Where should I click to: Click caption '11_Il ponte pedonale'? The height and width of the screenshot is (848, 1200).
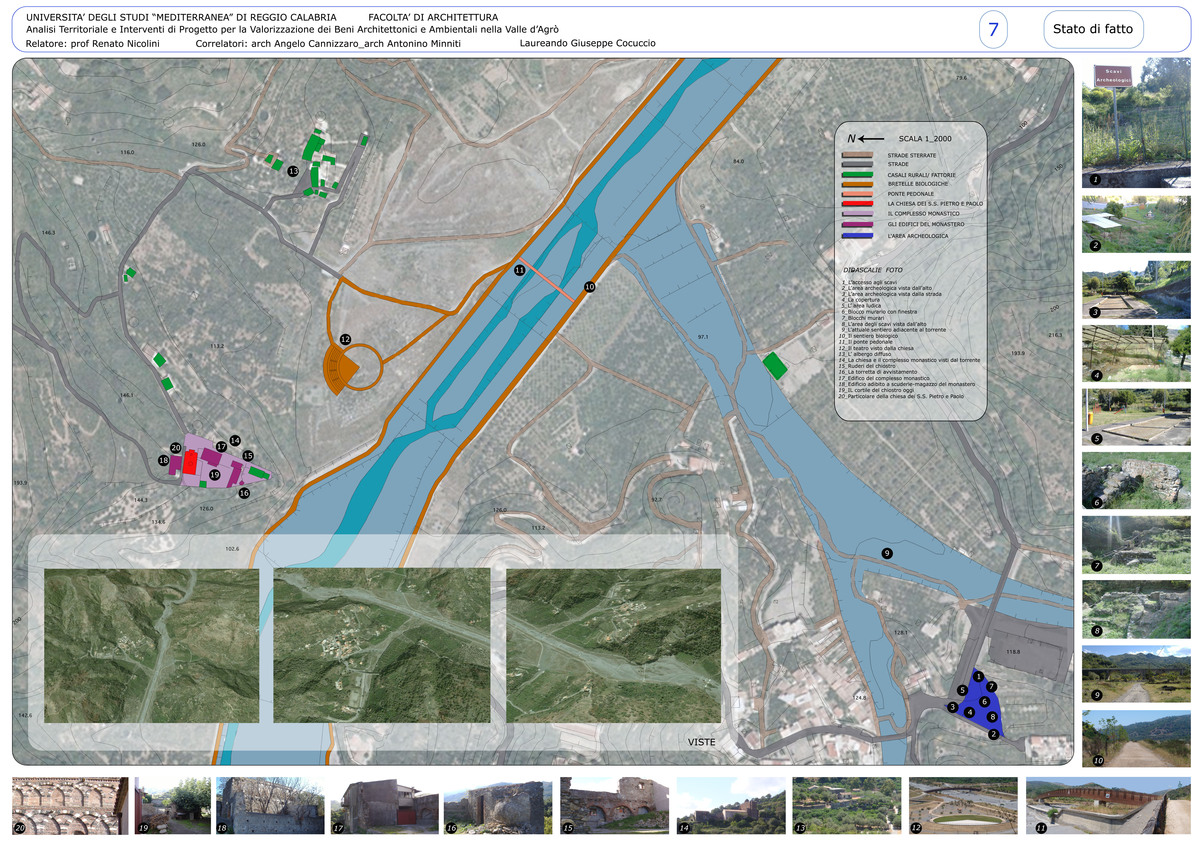click(x=866, y=342)
